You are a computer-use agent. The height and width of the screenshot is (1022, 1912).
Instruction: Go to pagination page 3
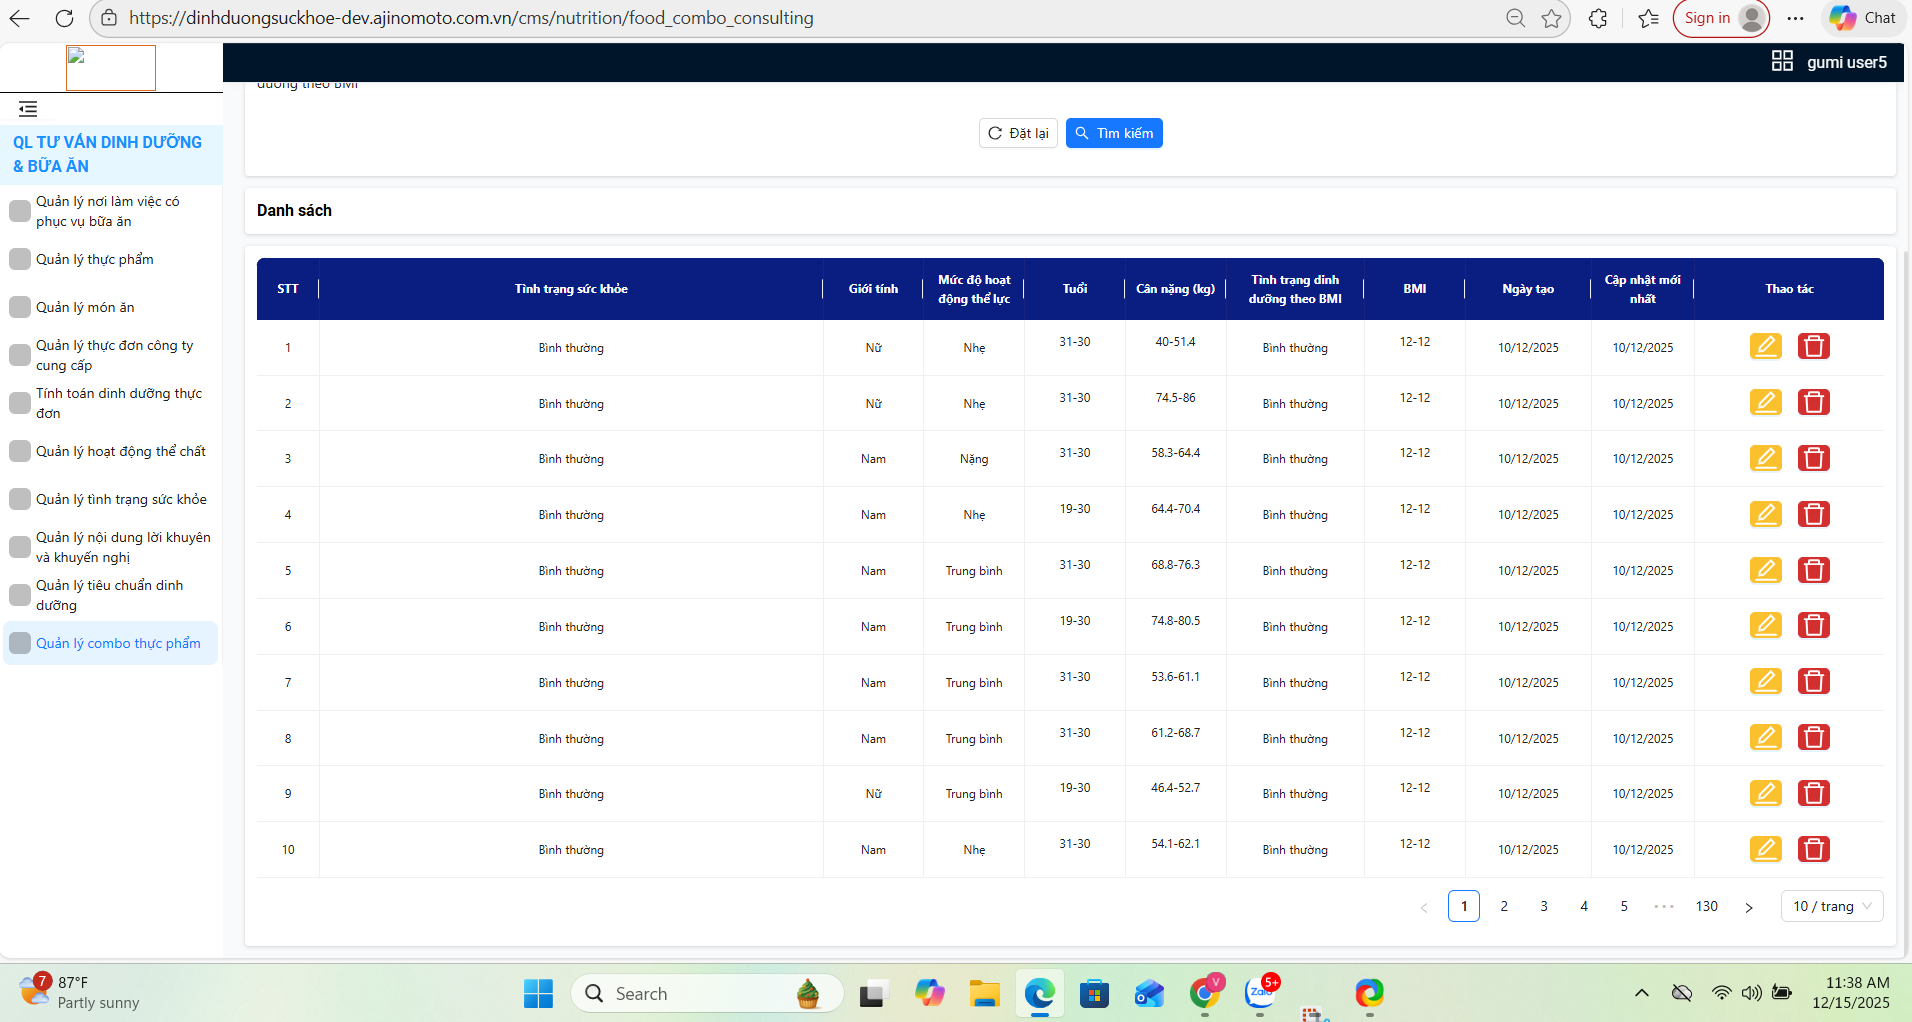(x=1544, y=906)
